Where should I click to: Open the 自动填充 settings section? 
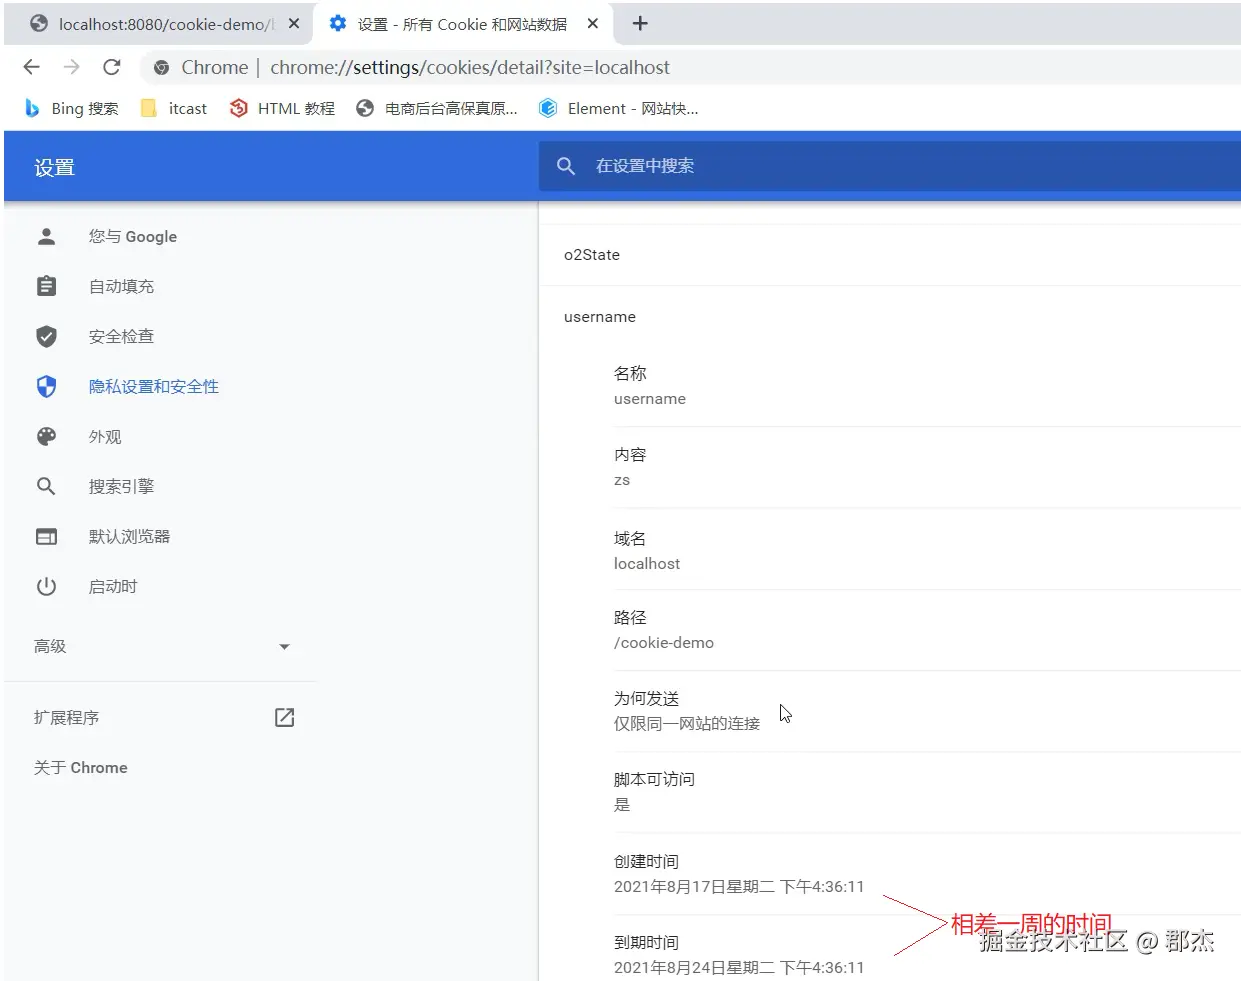coord(121,286)
